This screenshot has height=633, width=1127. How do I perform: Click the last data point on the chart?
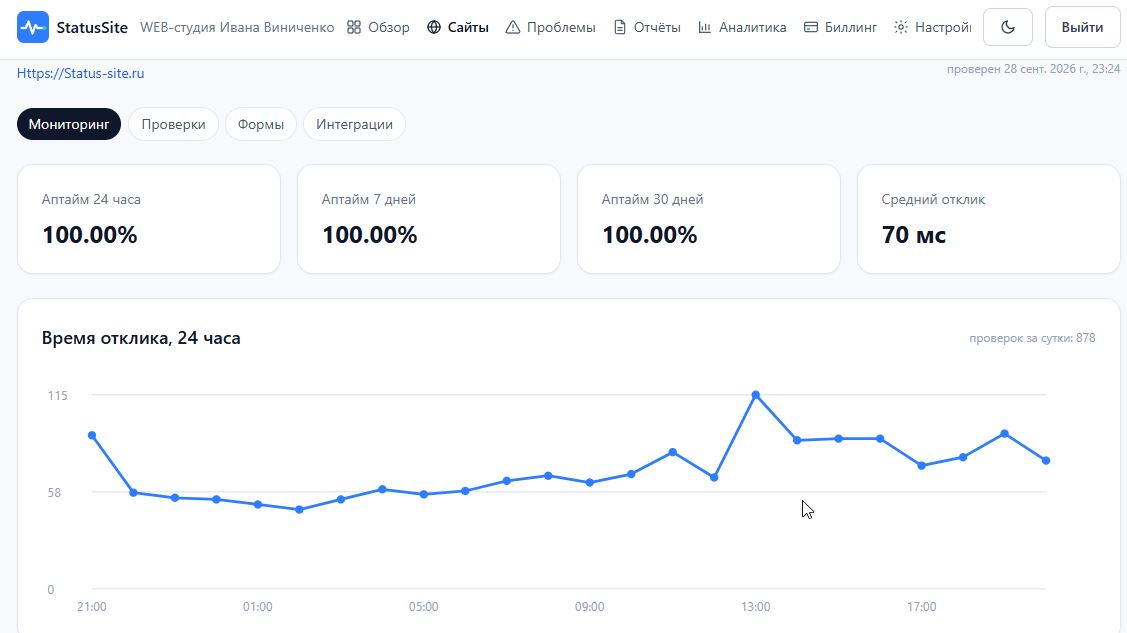pos(1046,461)
